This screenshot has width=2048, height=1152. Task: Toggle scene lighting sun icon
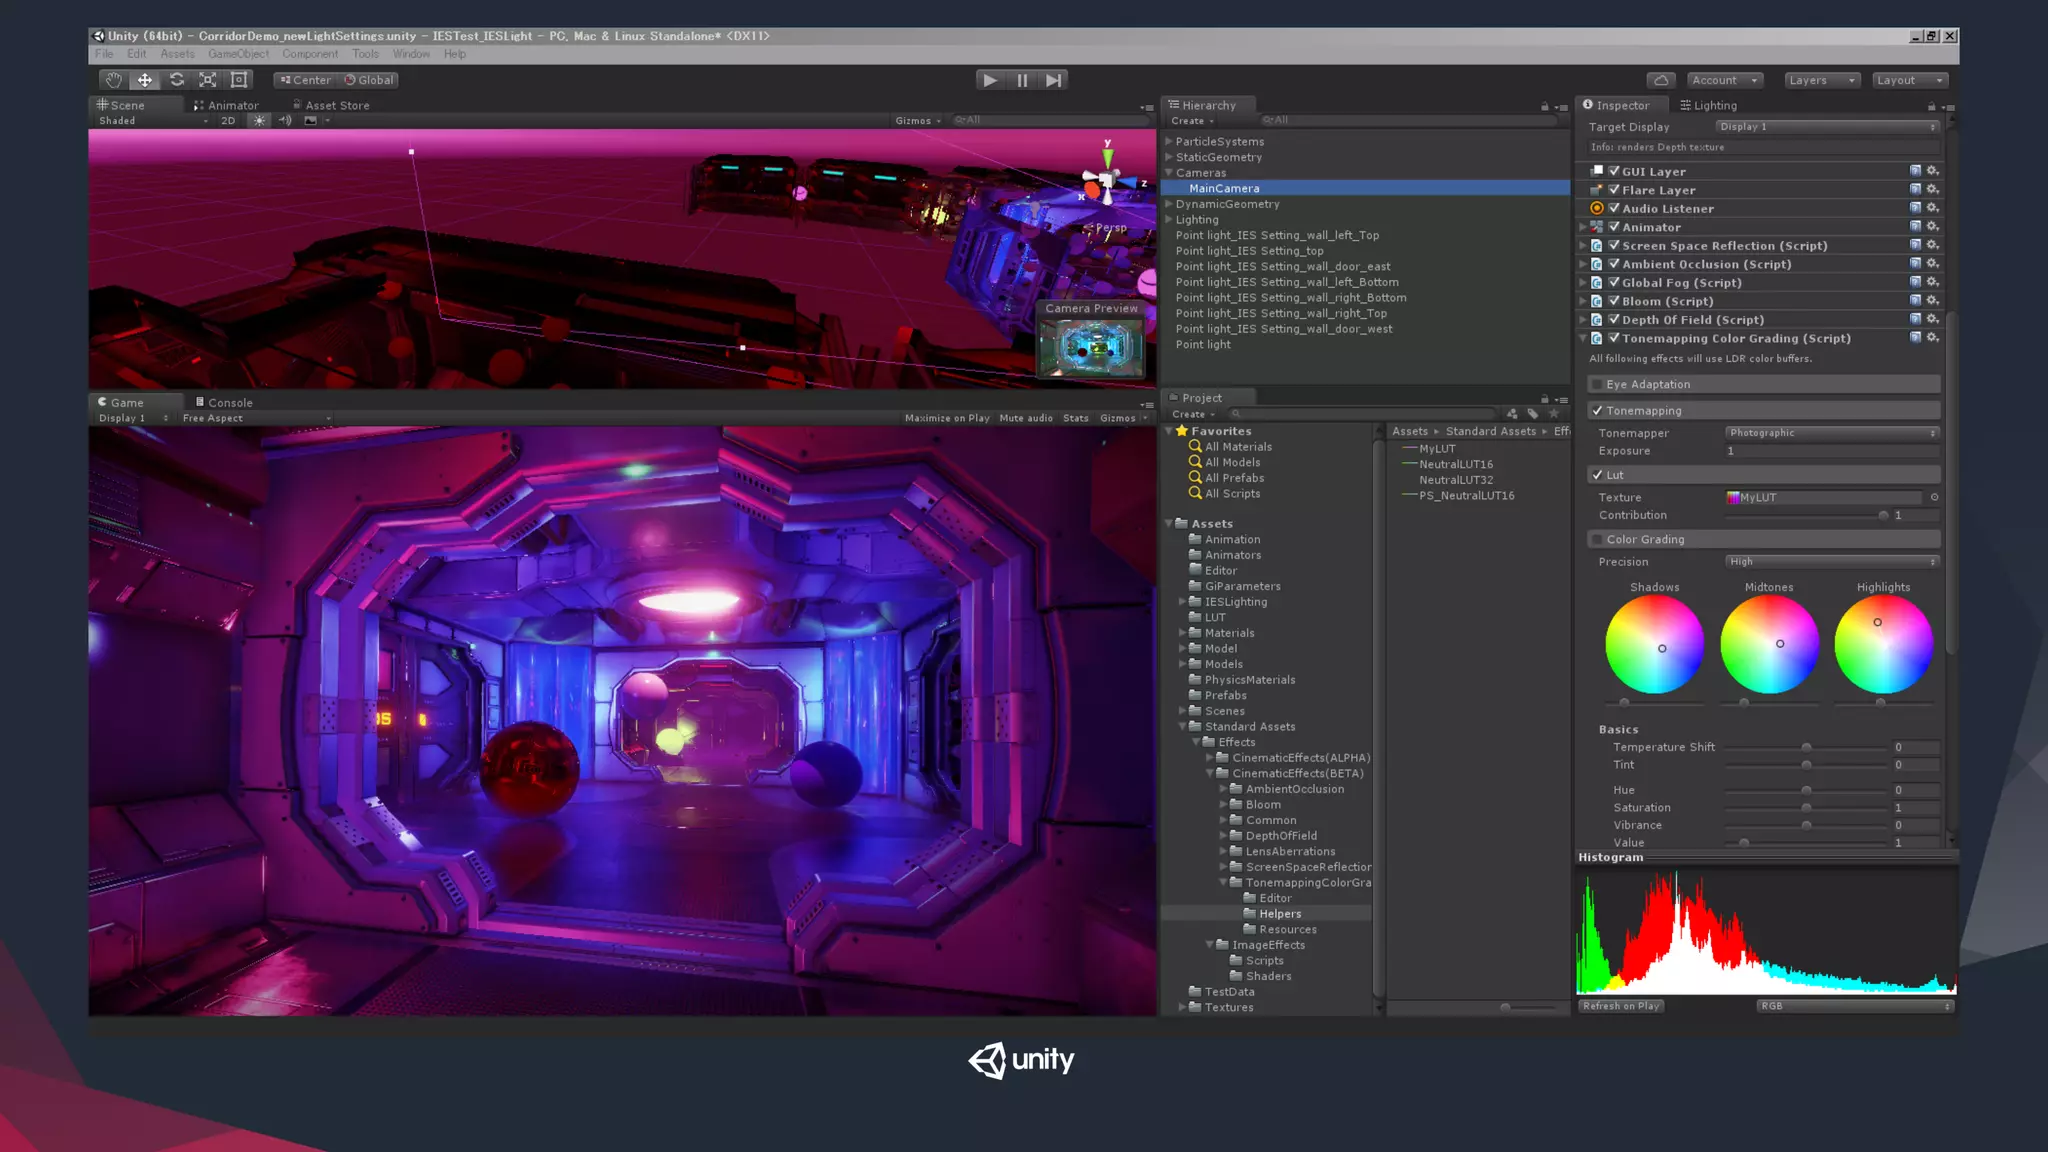pos(259,120)
